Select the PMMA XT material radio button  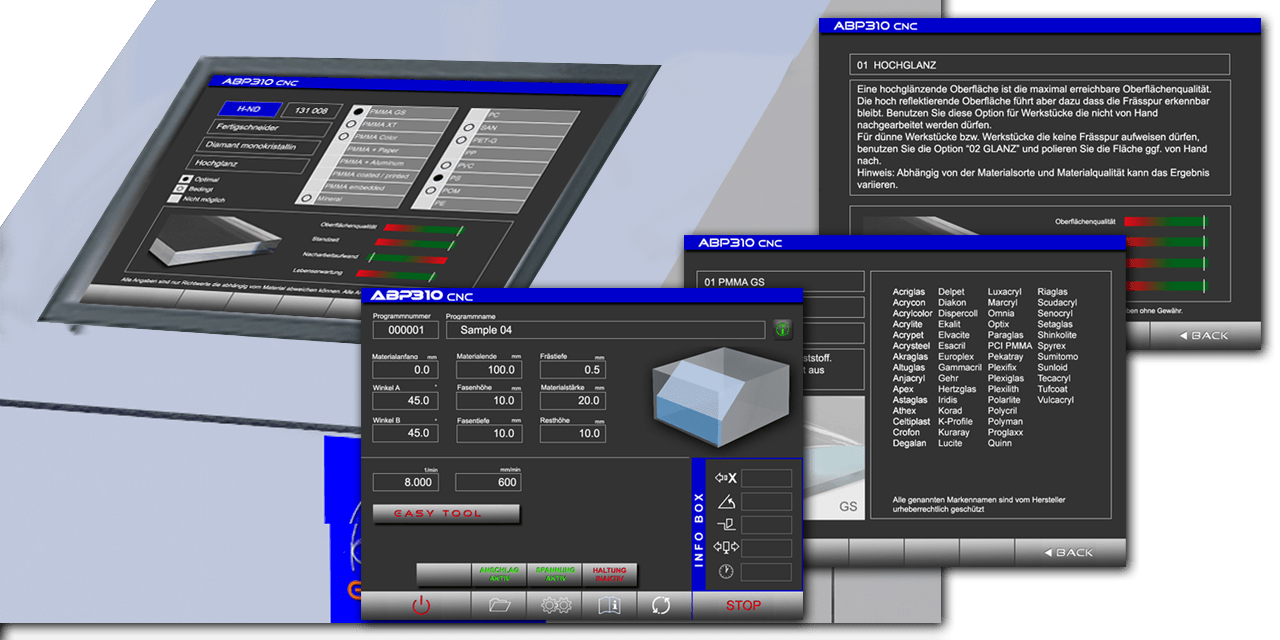pos(350,124)
